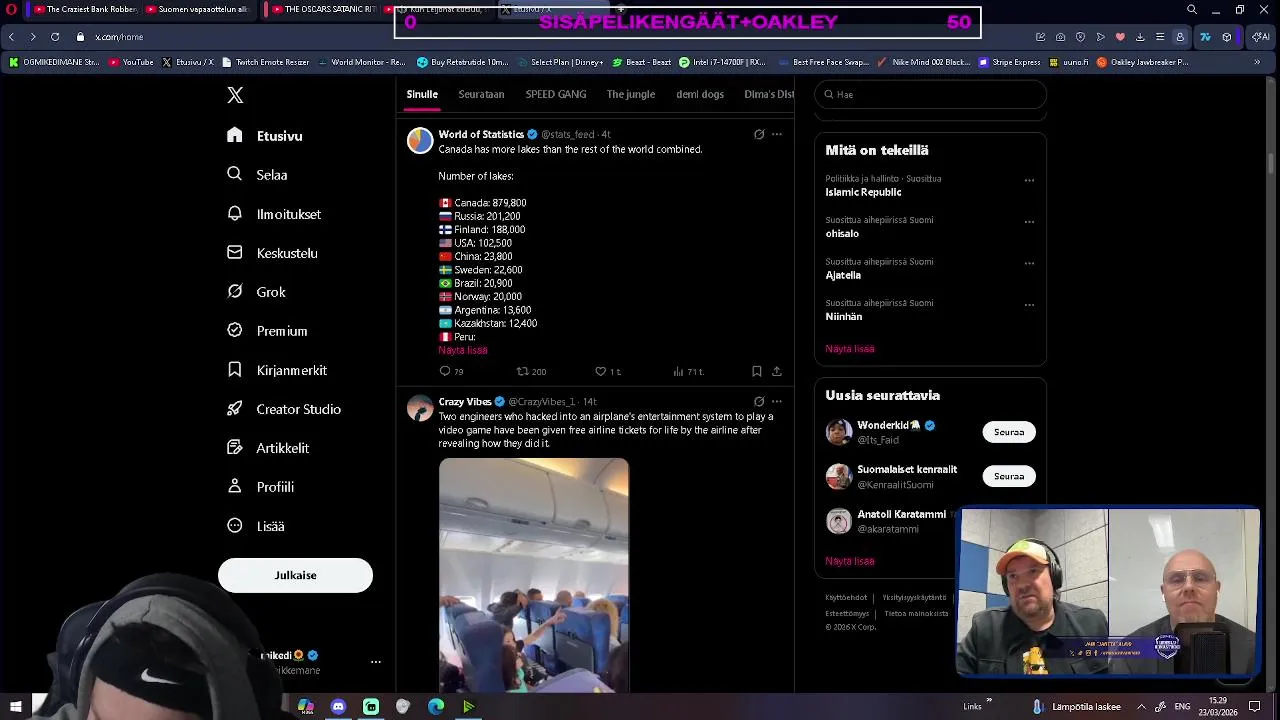Open Selaa in the sidebar
Screen dimensions: 1280x720
pyautogui.click(x=257, y=175)
